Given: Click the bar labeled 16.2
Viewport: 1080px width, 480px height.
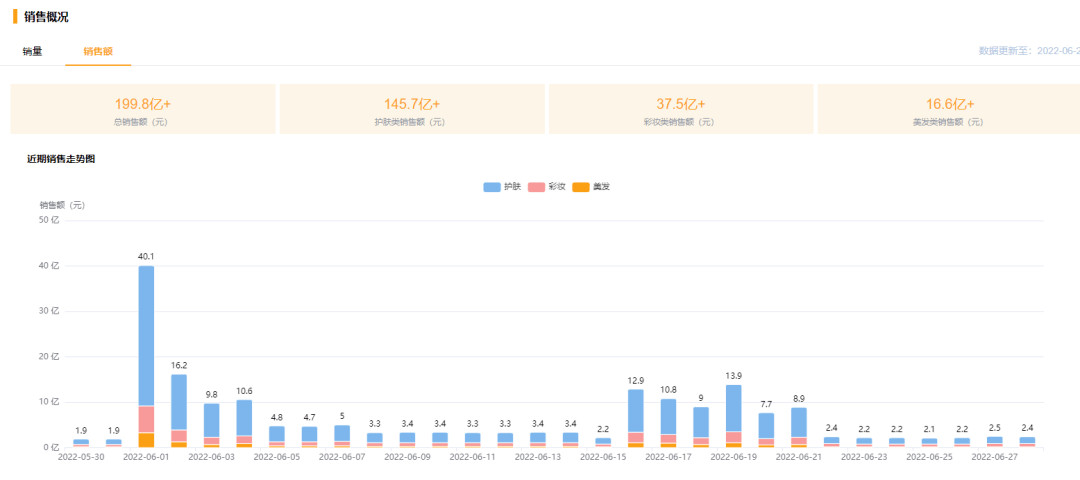Looking at the screenshot, I should (x=179, y=411).
